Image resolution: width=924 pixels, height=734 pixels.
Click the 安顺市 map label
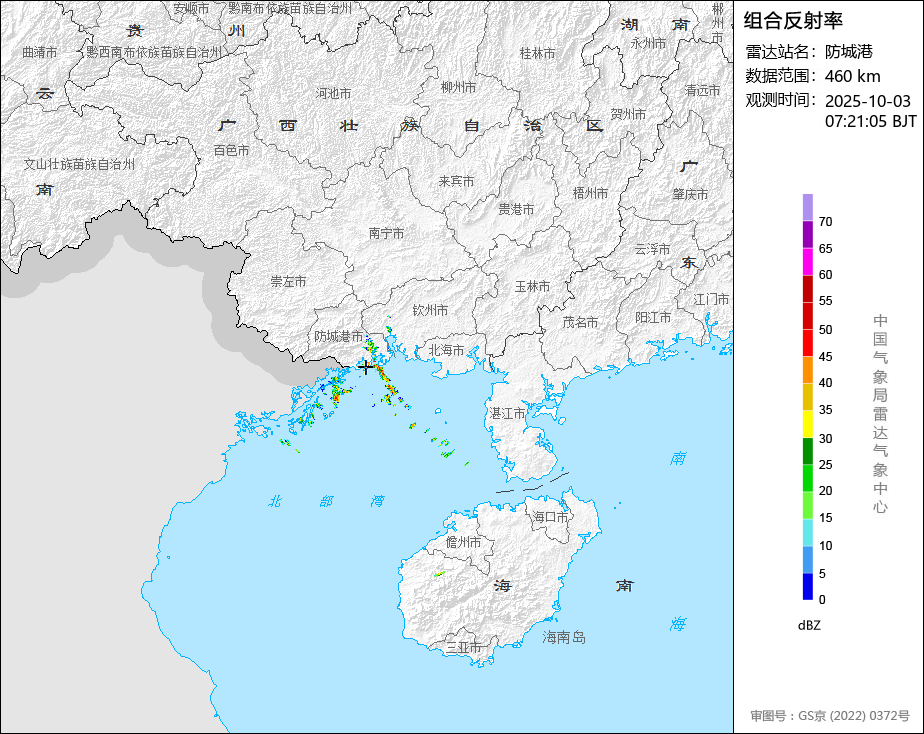pyautogui.click(x=191, y=8)
